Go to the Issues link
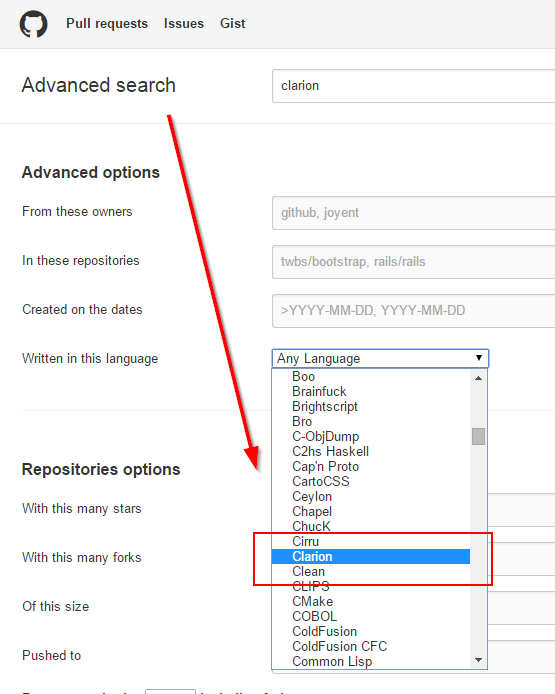Screen dimensions: 555x694 click(184, 23)
